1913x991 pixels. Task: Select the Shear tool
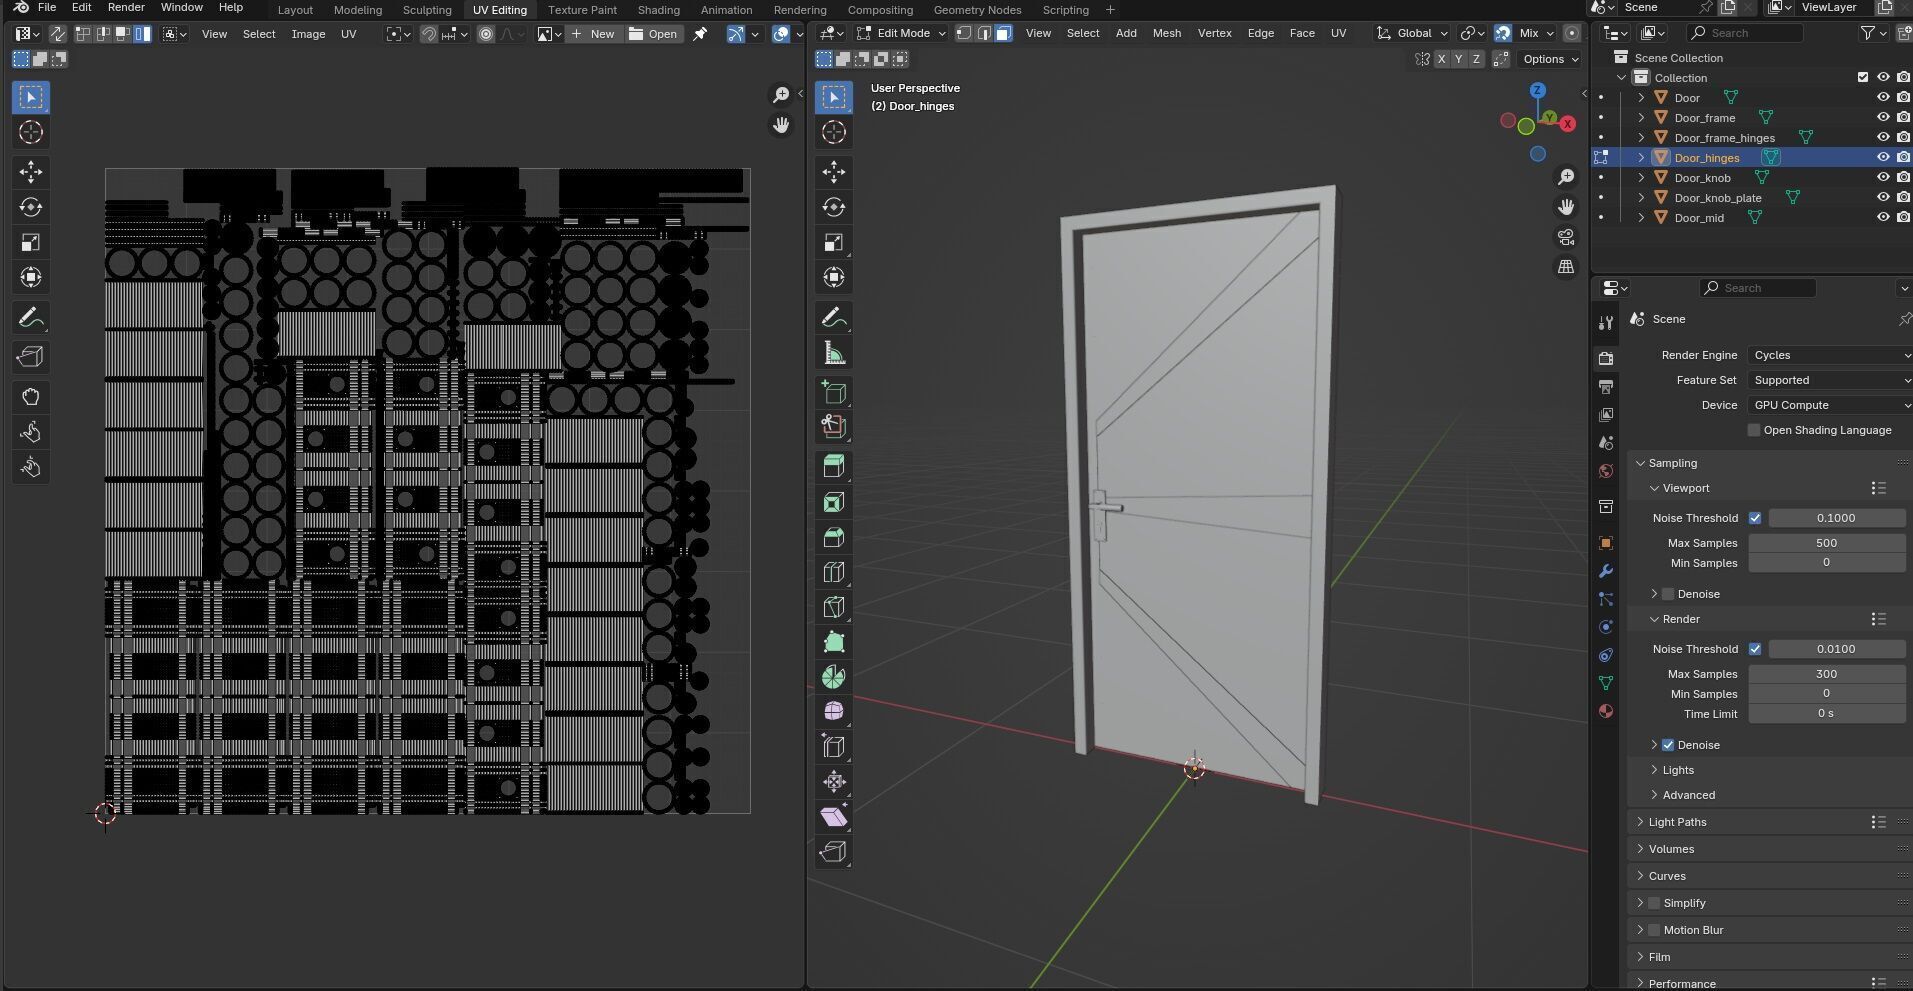pyautogui.click(x=834, y=816)
